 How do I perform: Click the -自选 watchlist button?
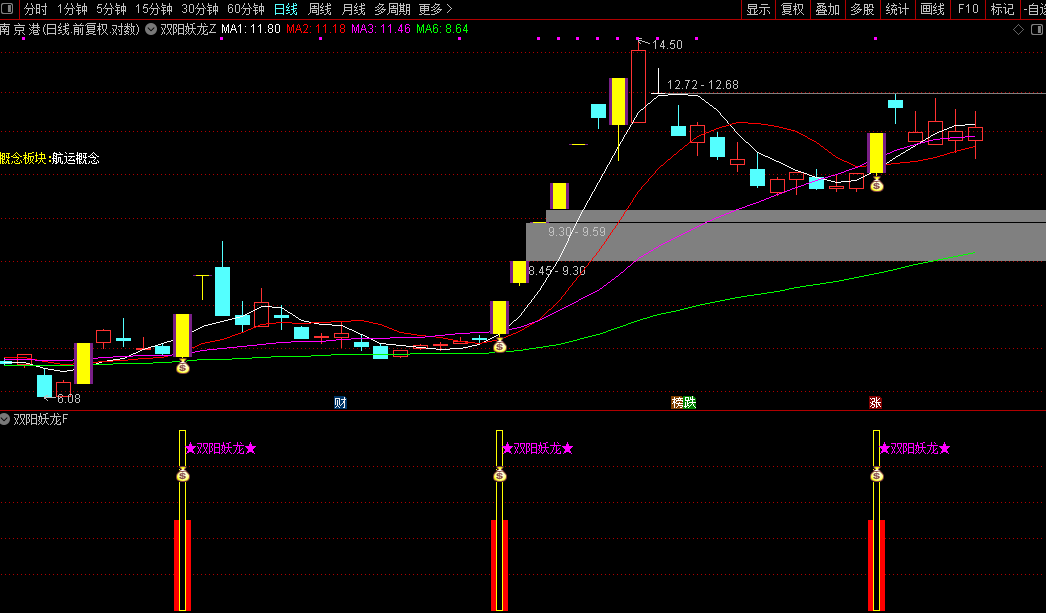pyautogui.click(x=1033, y=9)
